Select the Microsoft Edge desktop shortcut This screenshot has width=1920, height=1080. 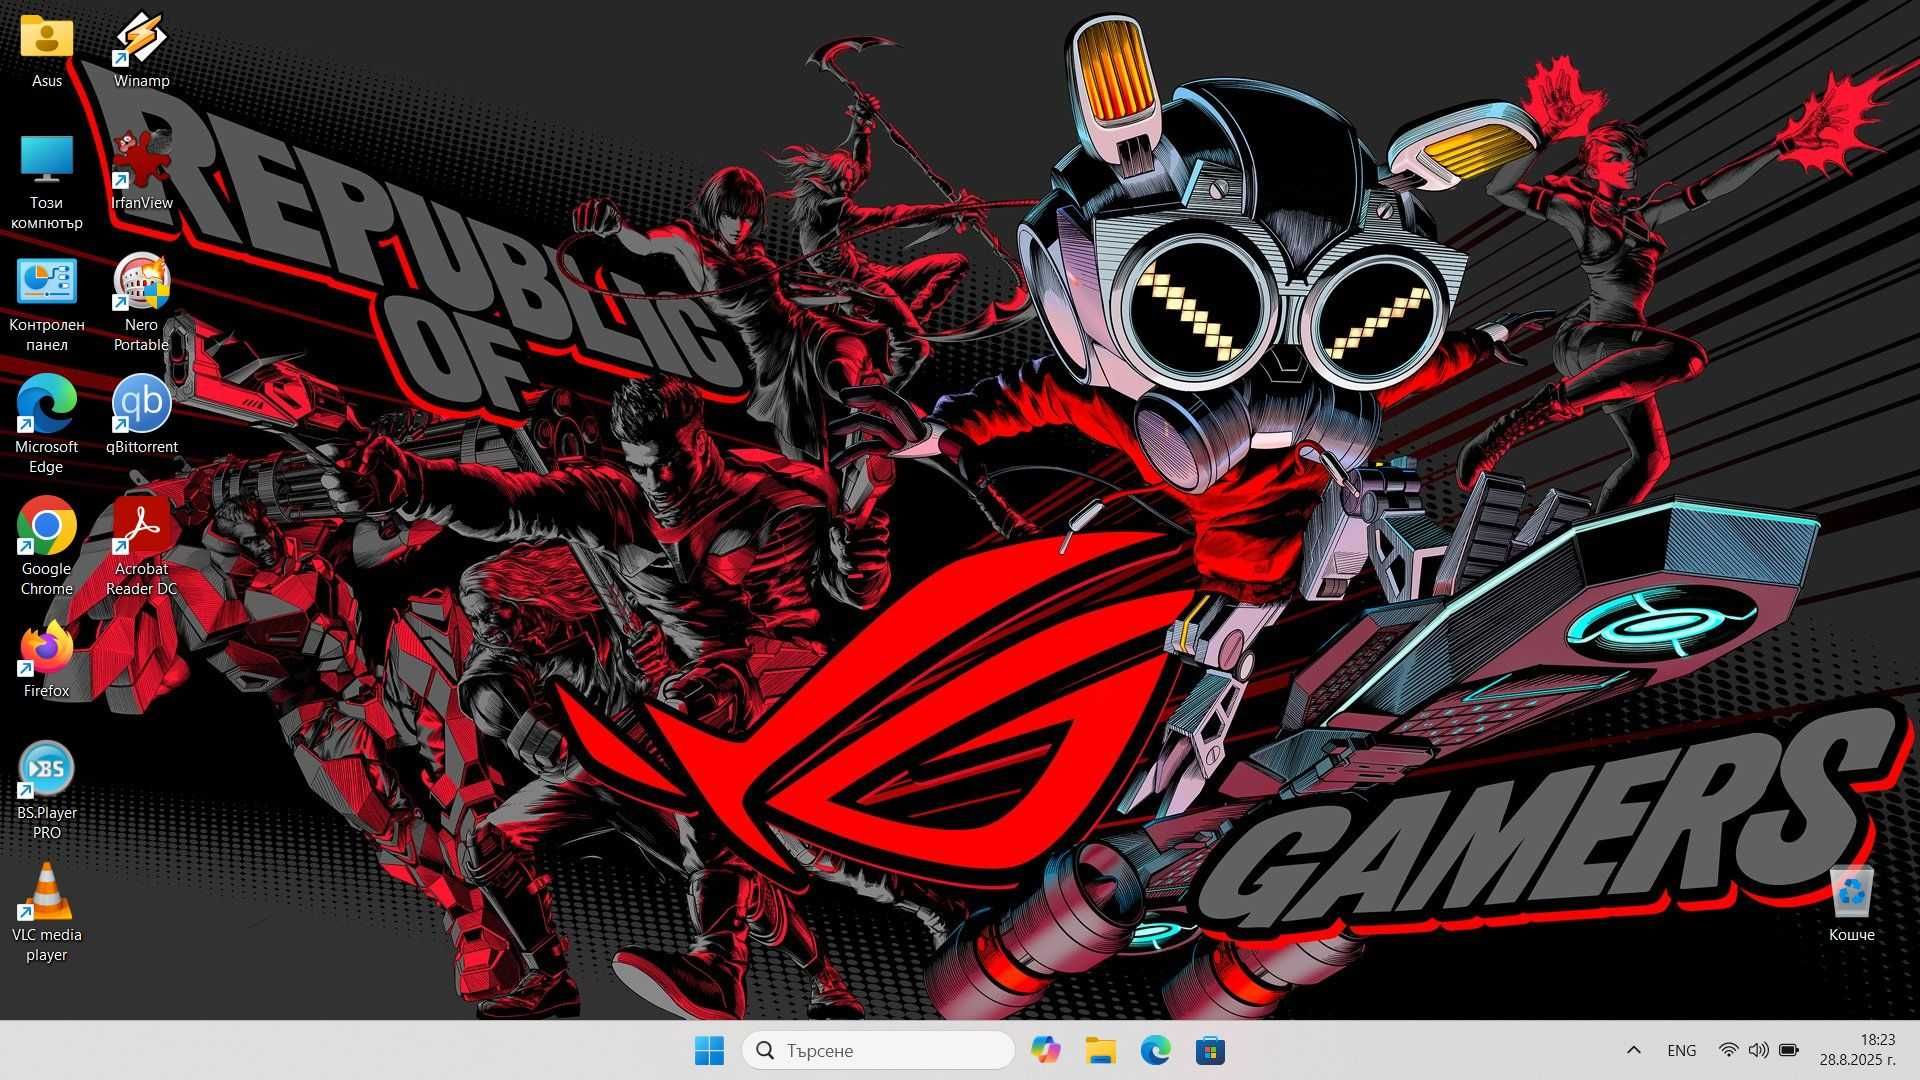click(x=46, y=426)
